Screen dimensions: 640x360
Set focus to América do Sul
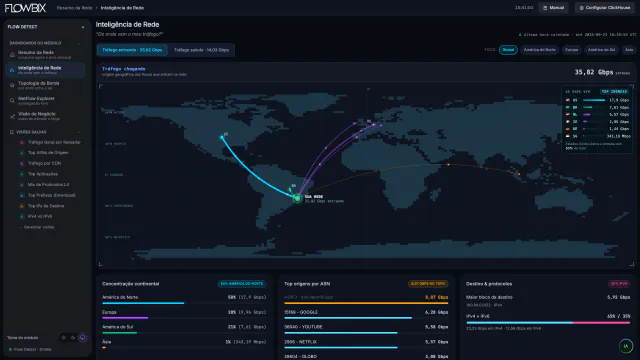(601, 50)
